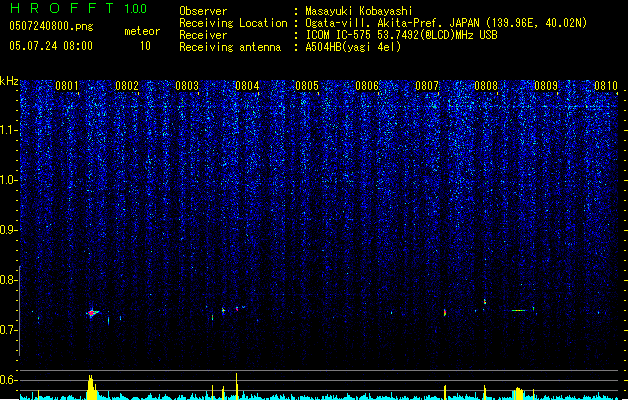Click the 0808 time marker
Viewport: 629px width, 400px height.
coord(486,86)
